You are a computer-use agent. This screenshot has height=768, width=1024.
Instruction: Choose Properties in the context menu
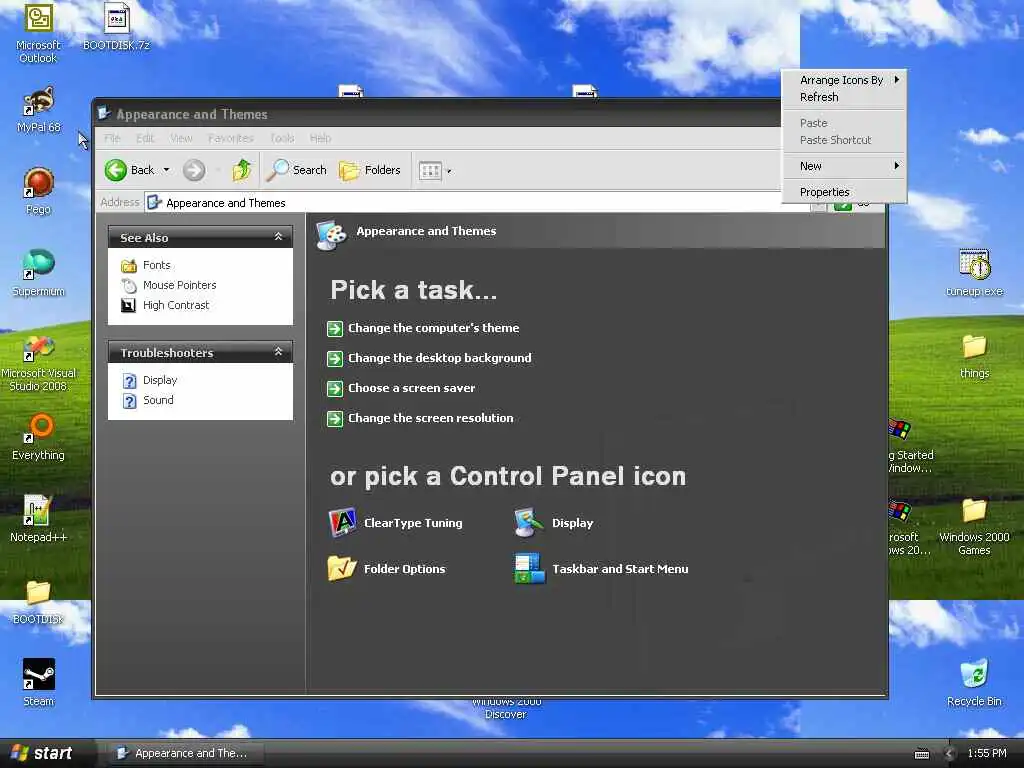click(844, 192)
